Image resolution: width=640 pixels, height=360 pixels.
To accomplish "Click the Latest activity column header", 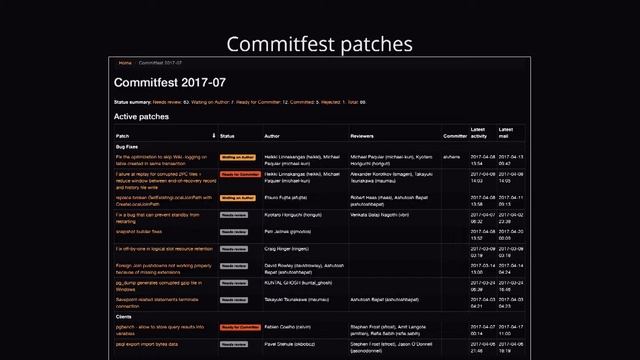I will click(x=478, y=133).
